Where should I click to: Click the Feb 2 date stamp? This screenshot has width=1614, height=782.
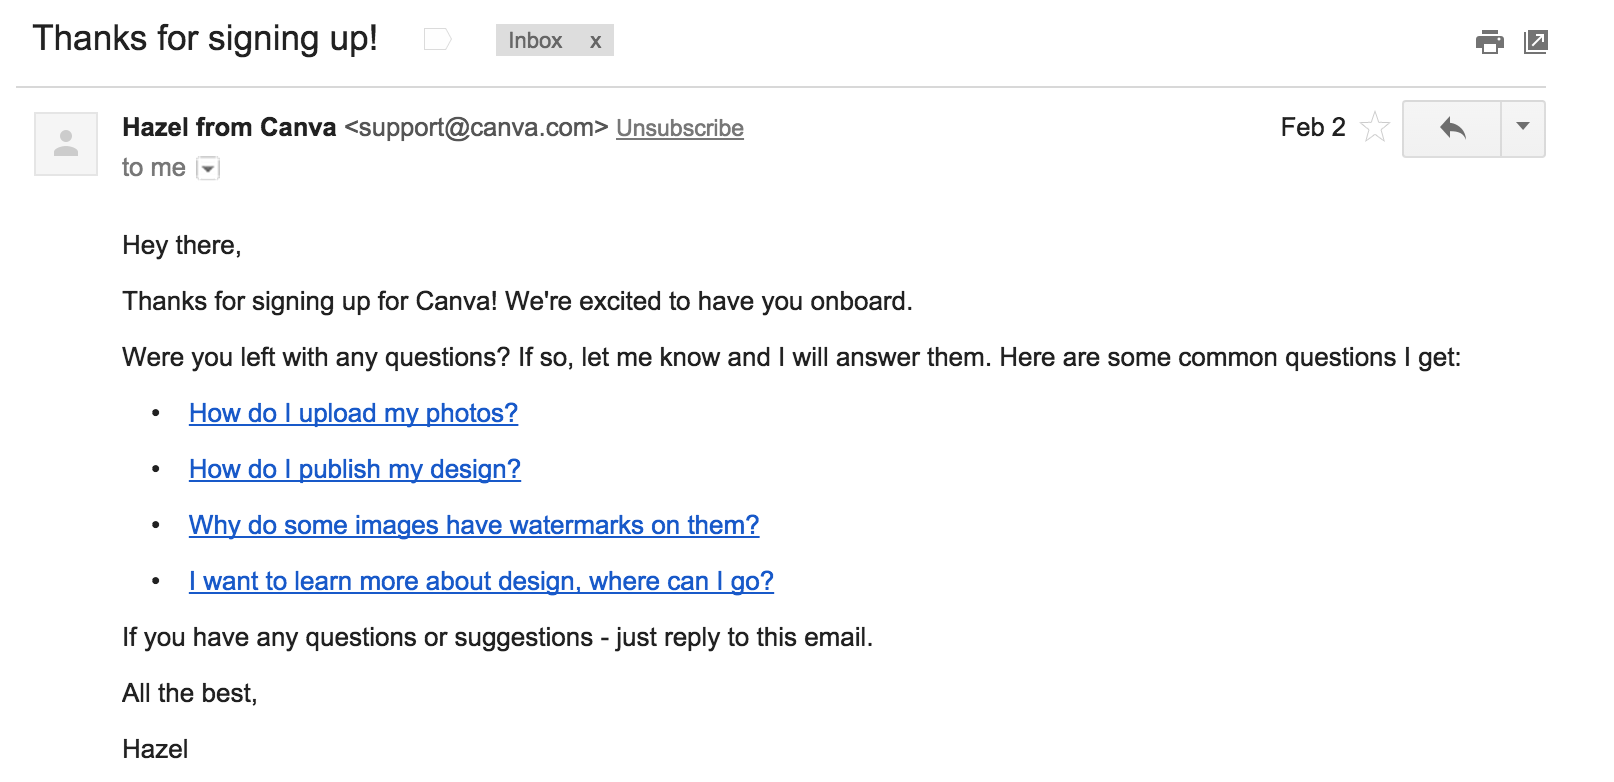[x=1313, y=127]
